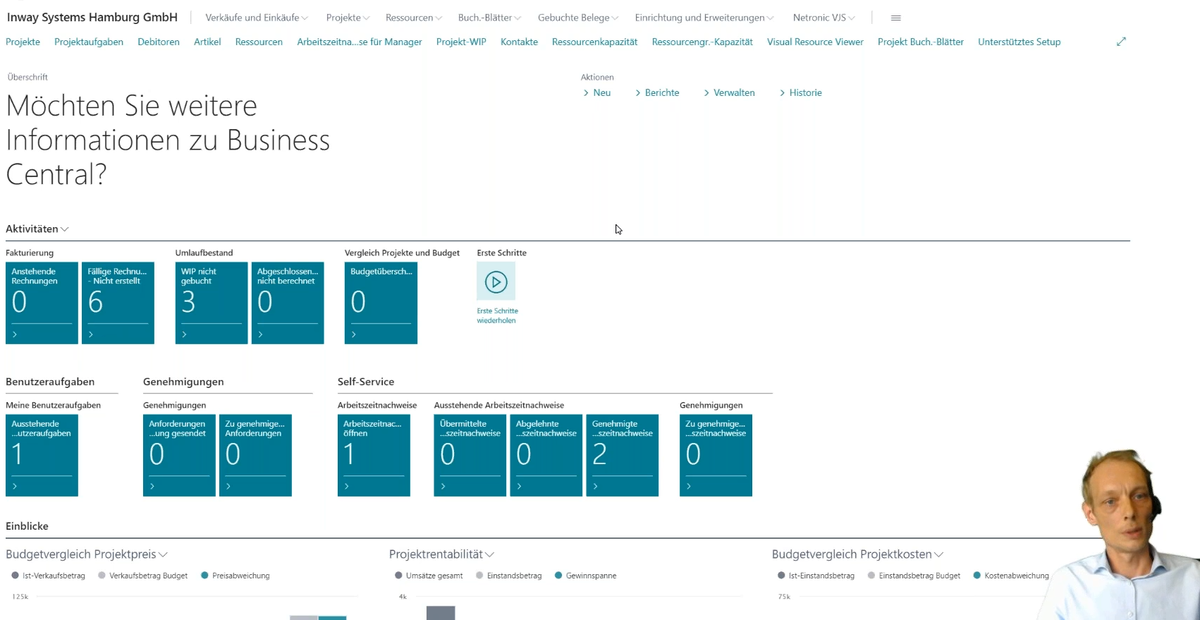The width and height of the screenshot is (1200, 620).
Task: Expand the Berichte actions group
Action: coord(657,93)
